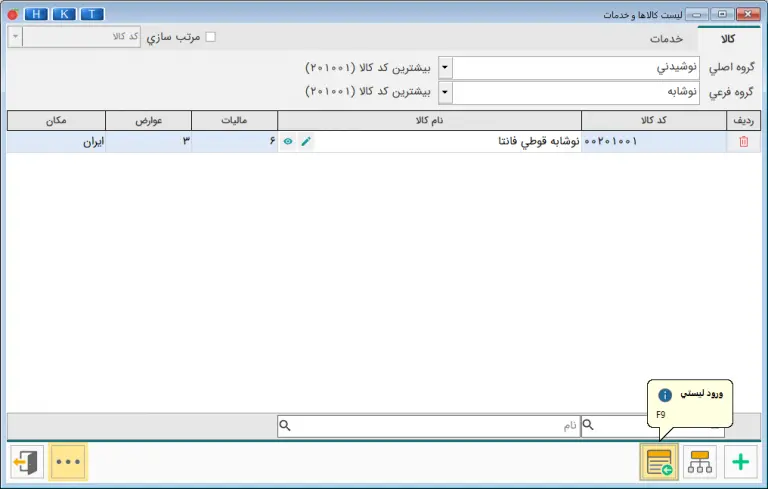Minimize the ليست كالاها و خدمات window

click(696, 14)
